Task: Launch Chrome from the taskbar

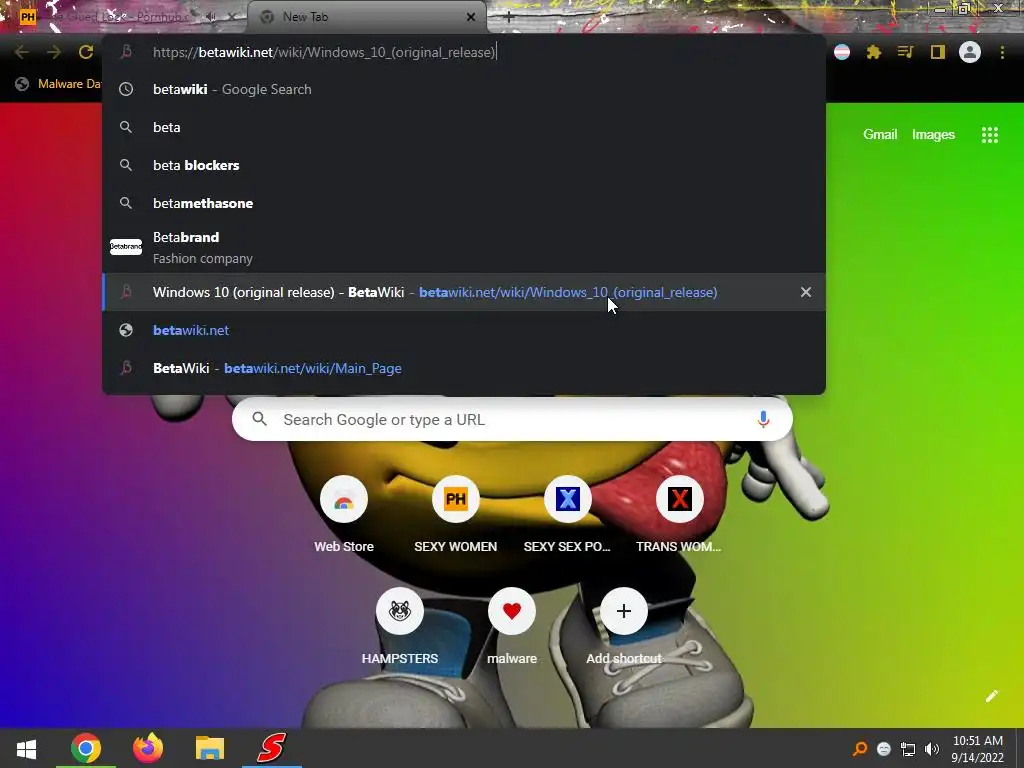Action: (86, 748)
